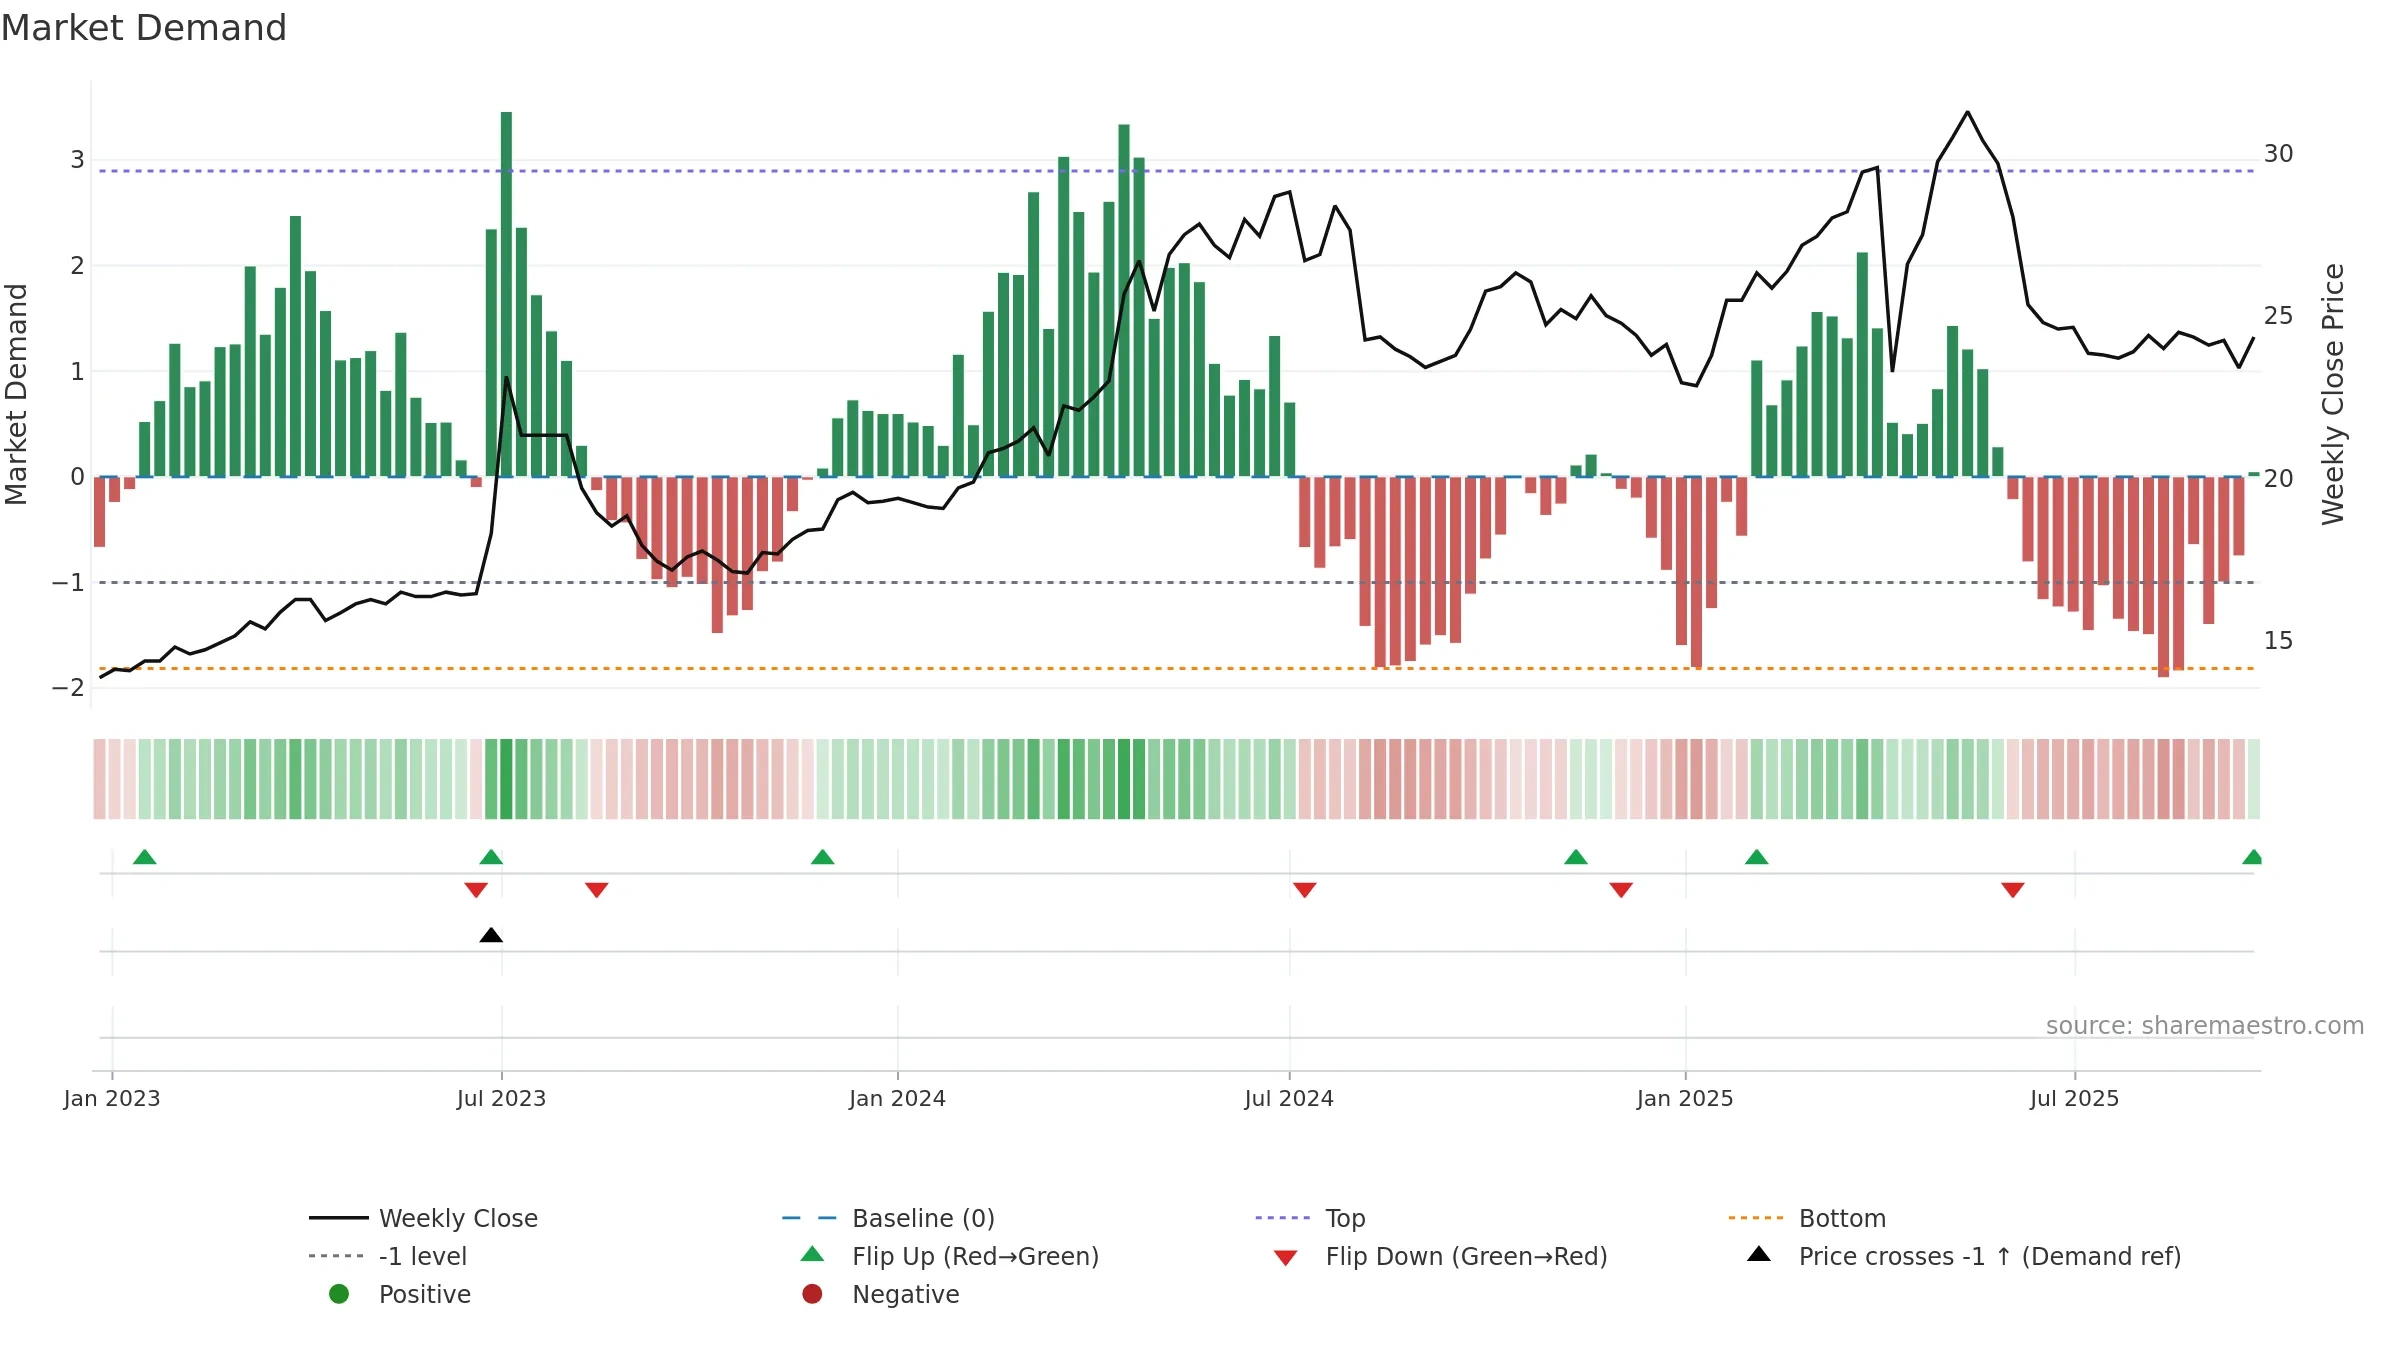The image size is (2400, 1350).
Task: Click the Weekly Close Price axis title
Action: 2334,394
